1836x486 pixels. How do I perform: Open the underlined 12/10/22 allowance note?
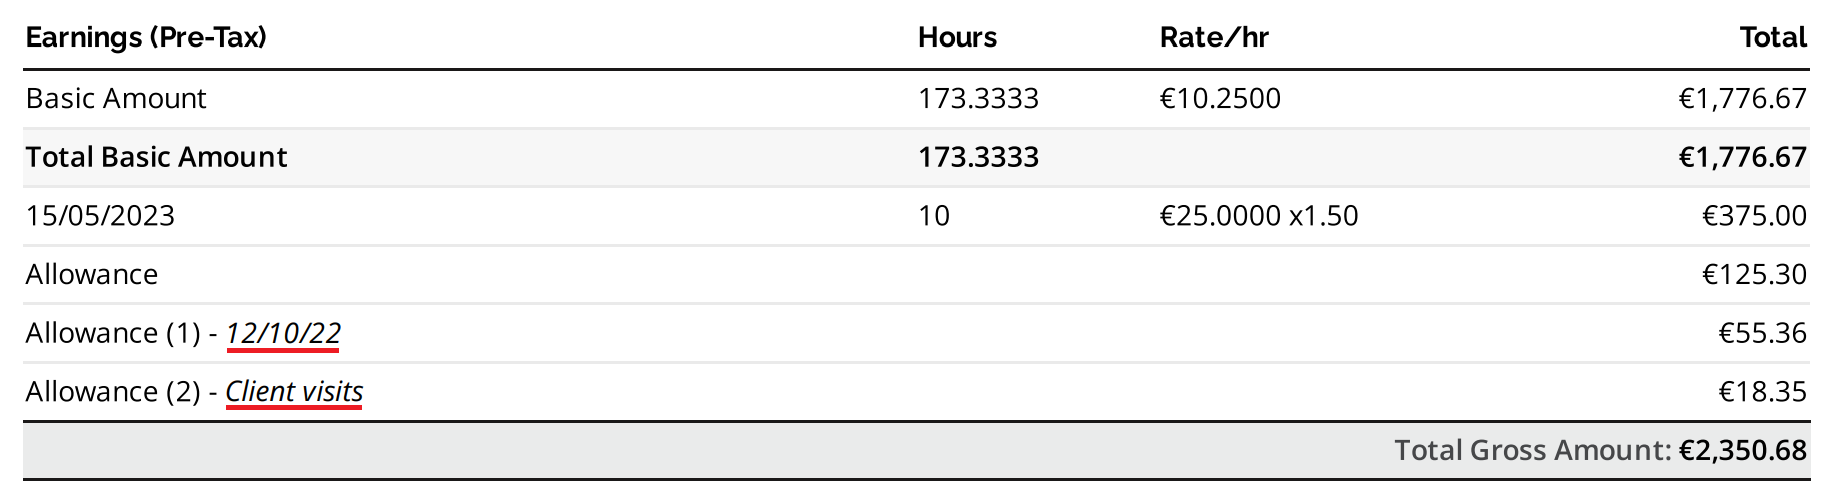pos(283,333)
